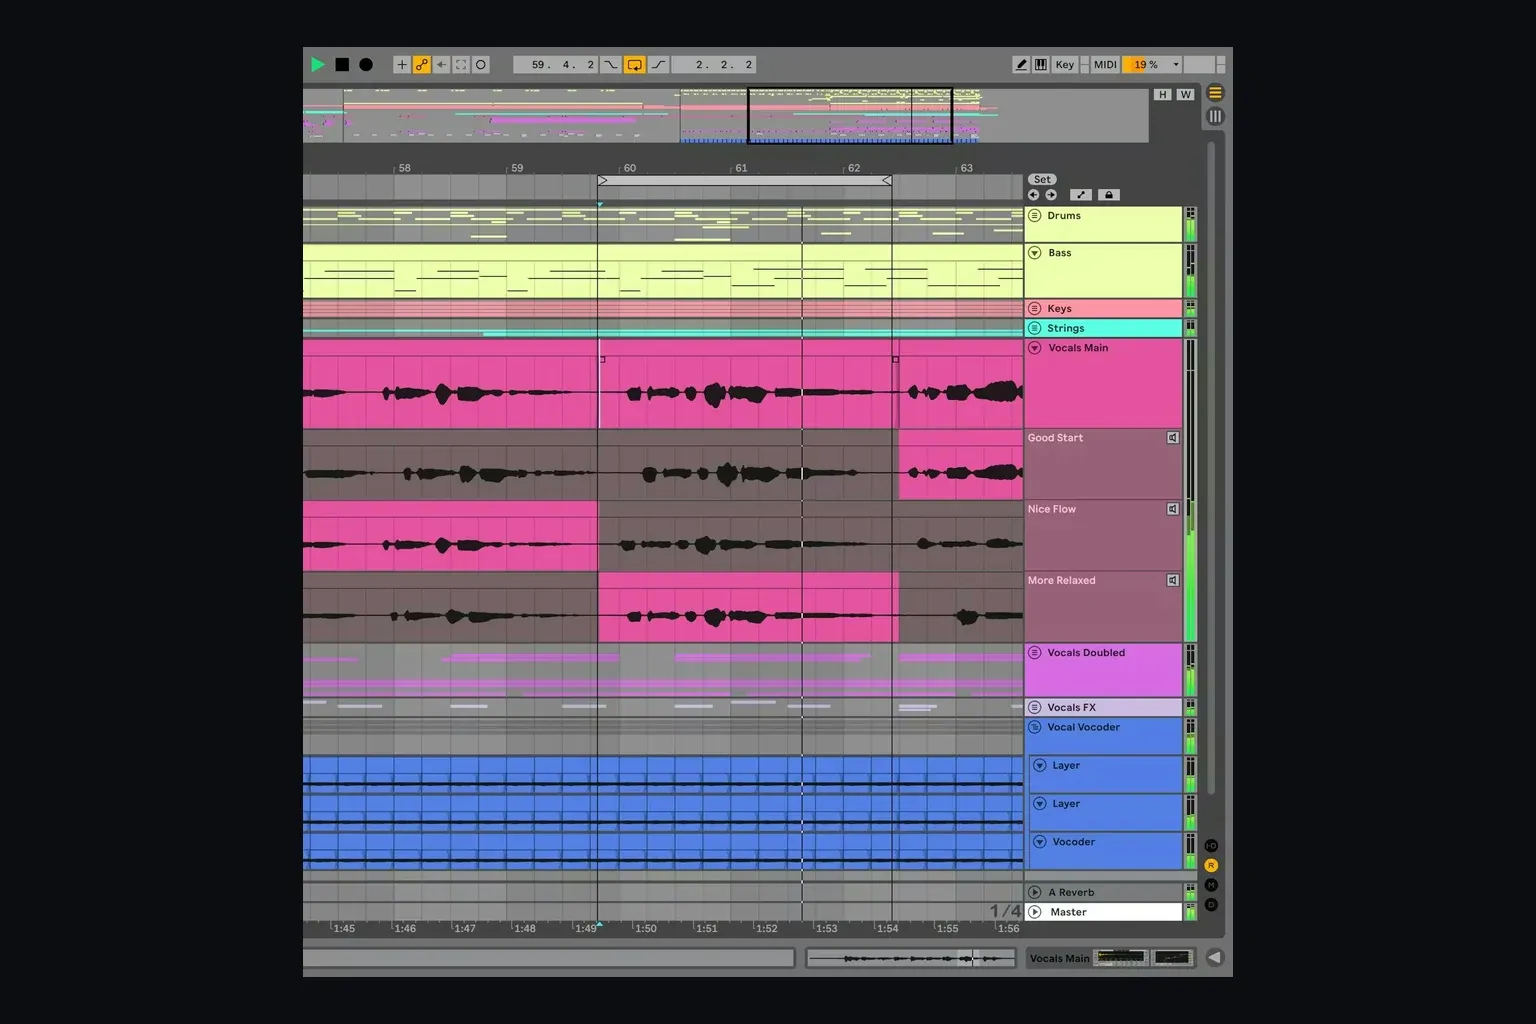
Task: Hide Detail View triangle button
Action: coord(1214,957)
